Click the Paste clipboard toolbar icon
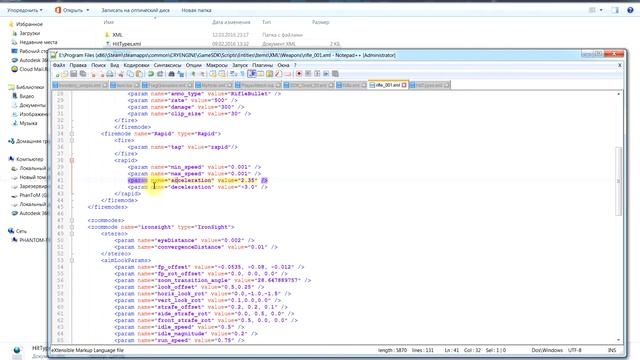The height and width of the screenshot is (360, 640). pos(139,74)
